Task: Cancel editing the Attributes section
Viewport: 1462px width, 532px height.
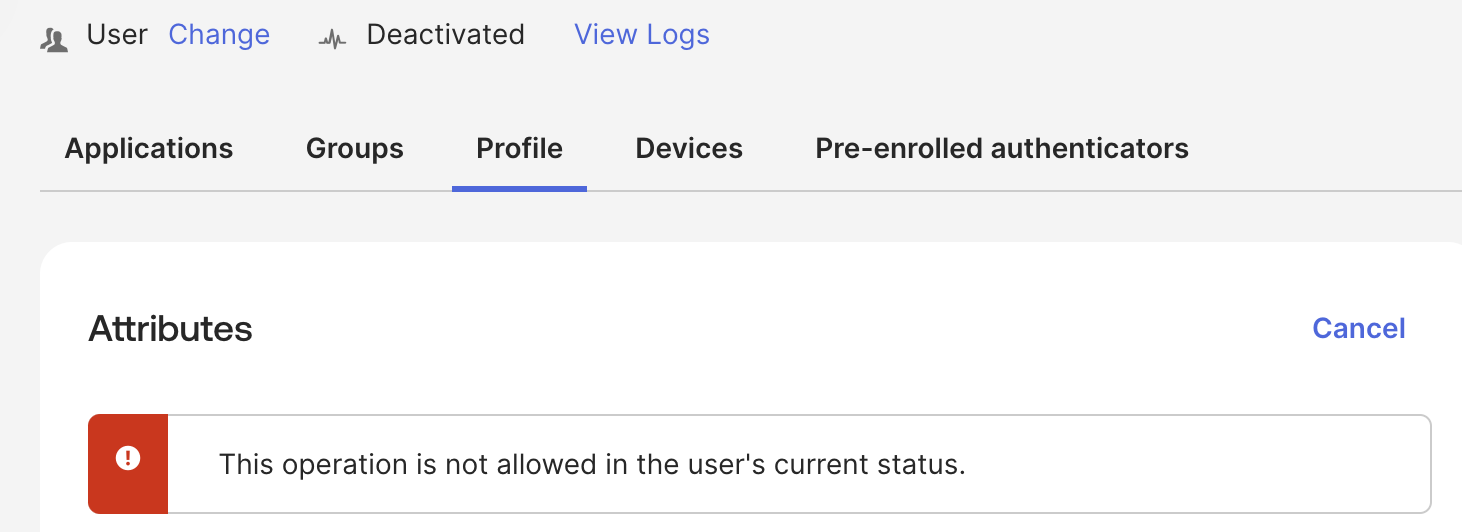Action: [x=1358, y=329]
